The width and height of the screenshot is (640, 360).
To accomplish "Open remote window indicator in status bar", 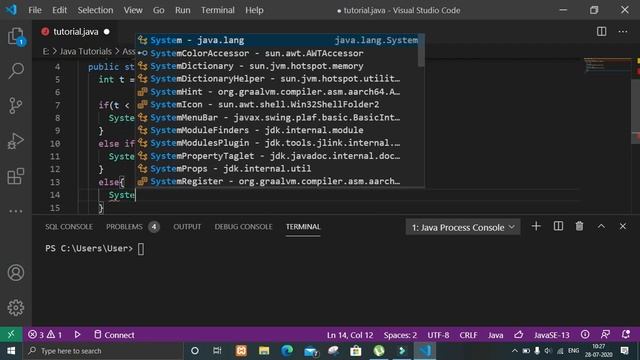I will point(11,335).
